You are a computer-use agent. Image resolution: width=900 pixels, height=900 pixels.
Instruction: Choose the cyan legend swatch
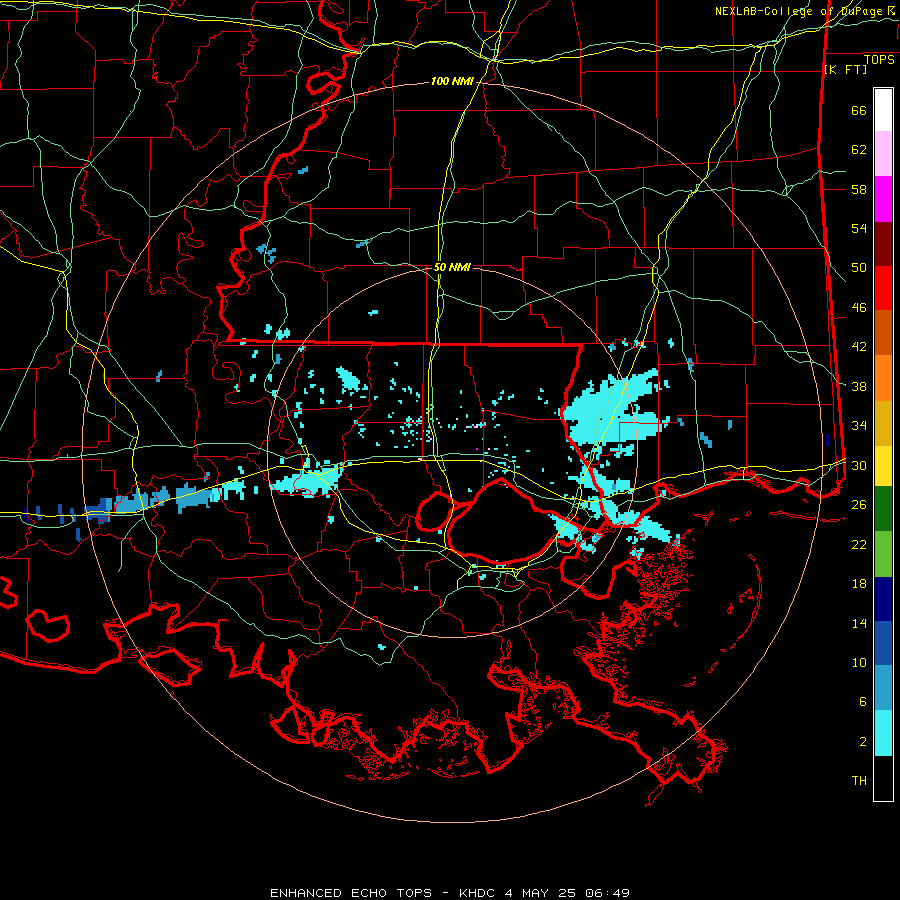coord(883,733)
